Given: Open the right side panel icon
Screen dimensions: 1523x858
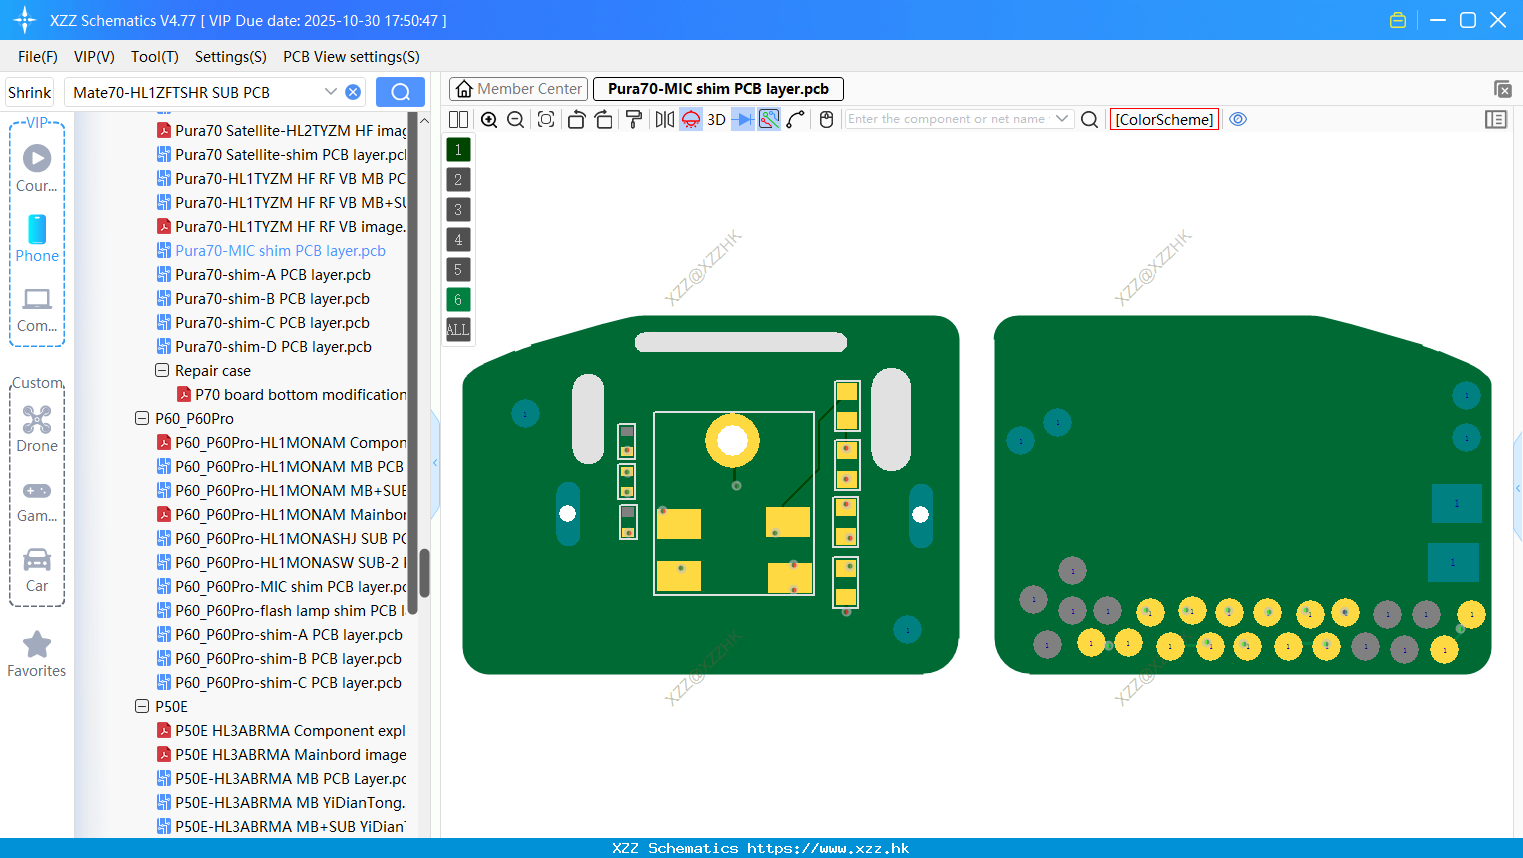Looking at the screenshot, I should pos(1496,119).
